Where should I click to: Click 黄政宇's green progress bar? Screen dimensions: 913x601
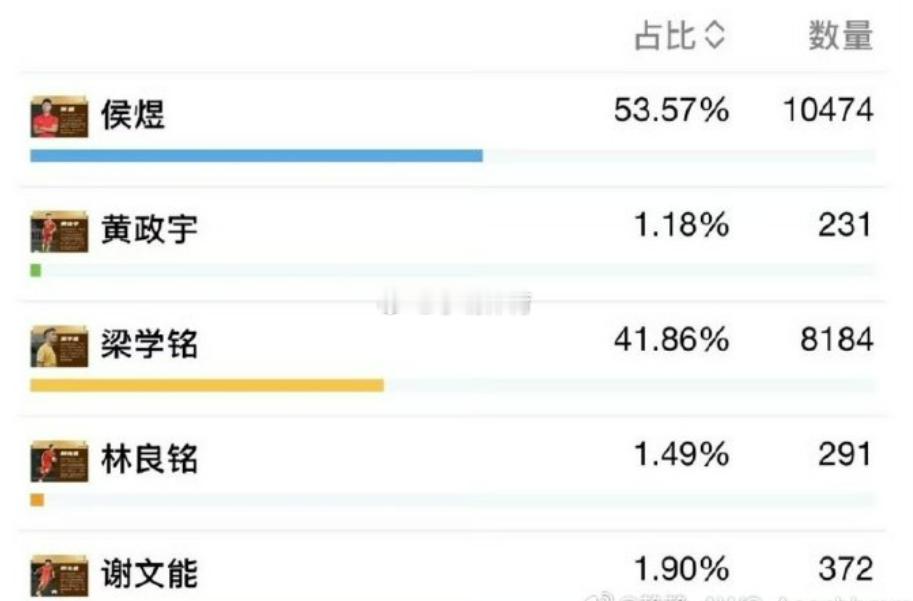click(x=37, y=268)
